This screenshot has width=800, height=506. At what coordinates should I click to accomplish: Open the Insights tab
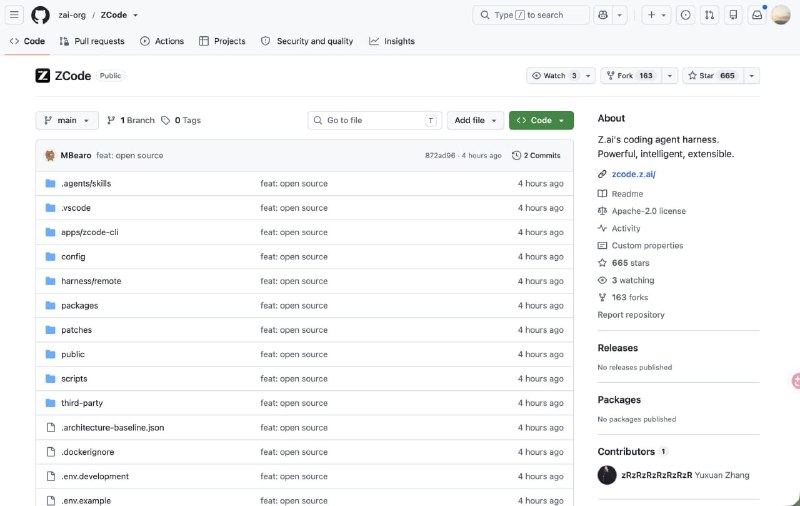click(392, 41)
